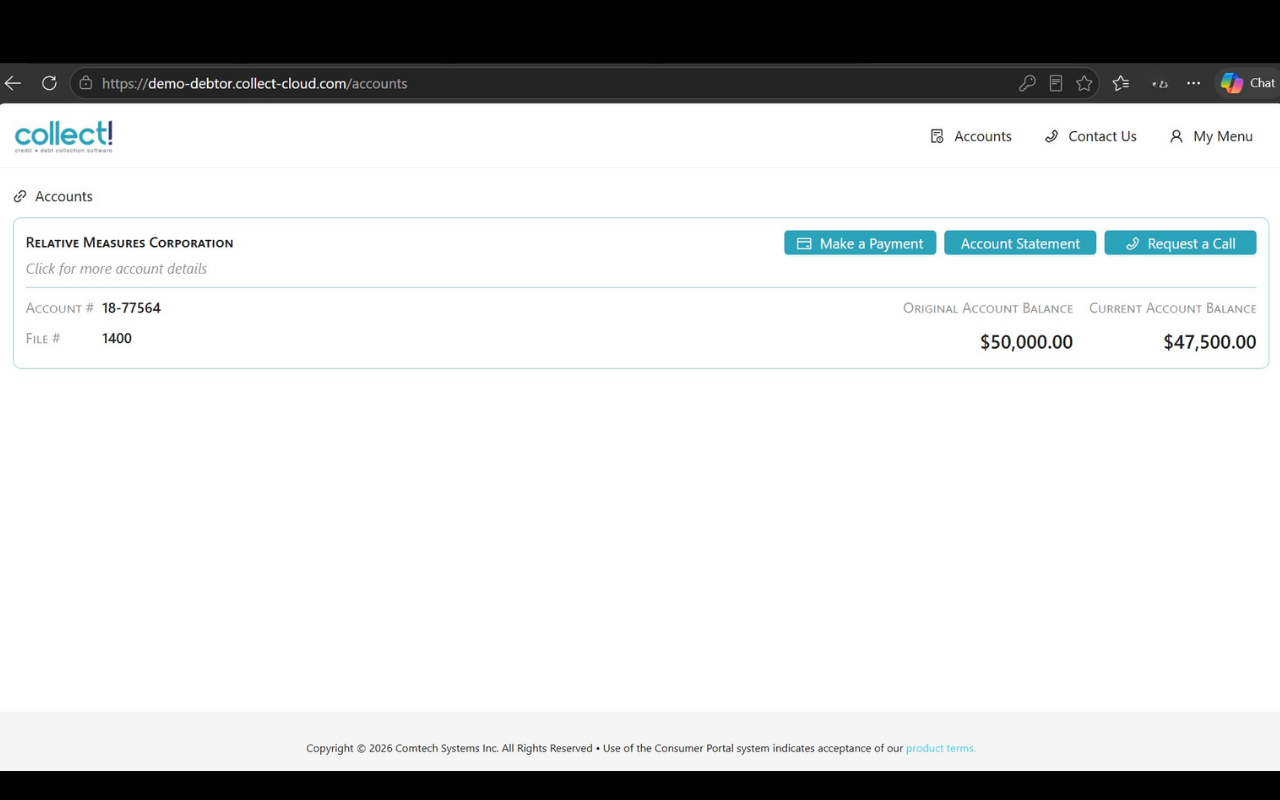Click Relative Measures Corporation account name
Image resolution: width=1280 pixels, height=800 pixels.
pos(129,243)
